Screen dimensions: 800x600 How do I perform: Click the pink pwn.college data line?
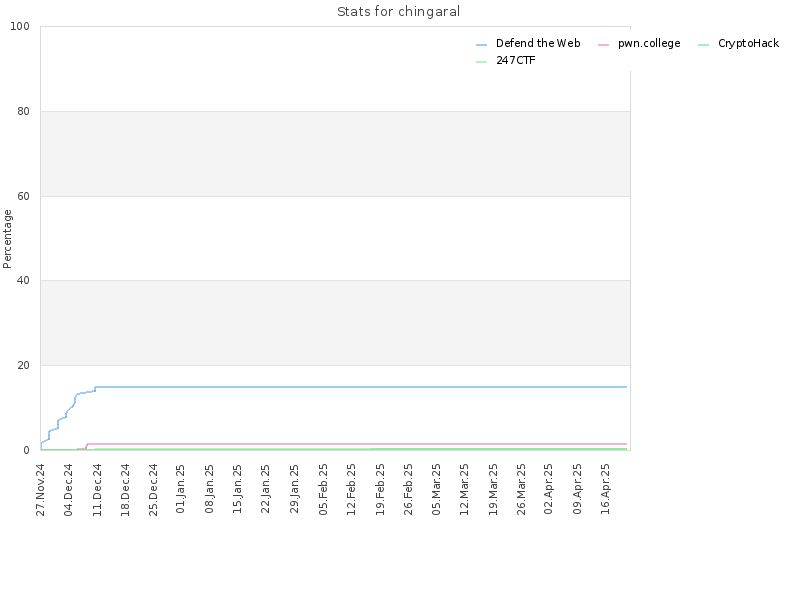[x=357, y=444]
